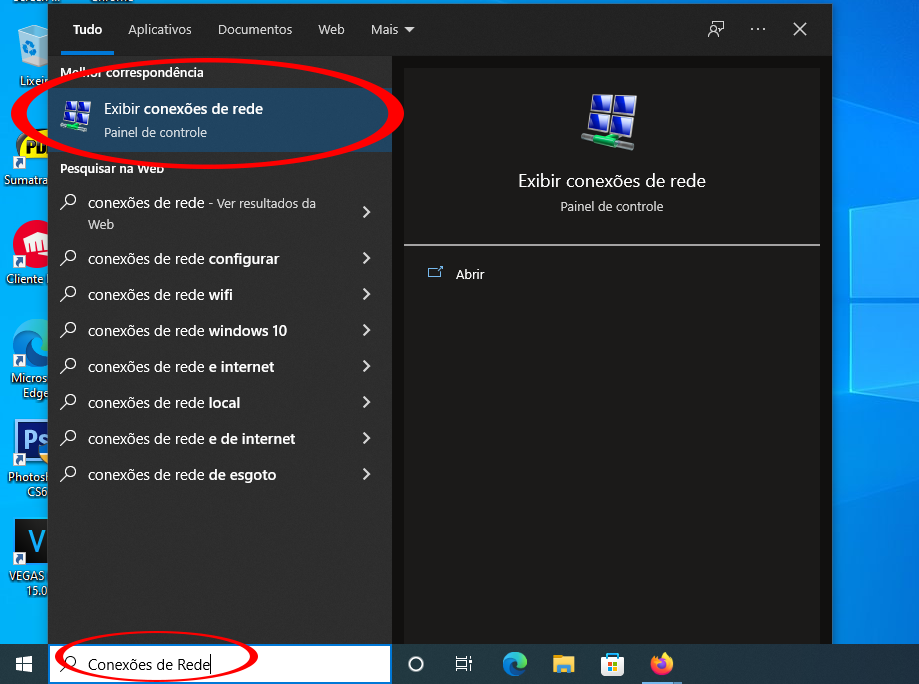
Task: Switch to the Documentos tab
Action: [x=254, y=30]
